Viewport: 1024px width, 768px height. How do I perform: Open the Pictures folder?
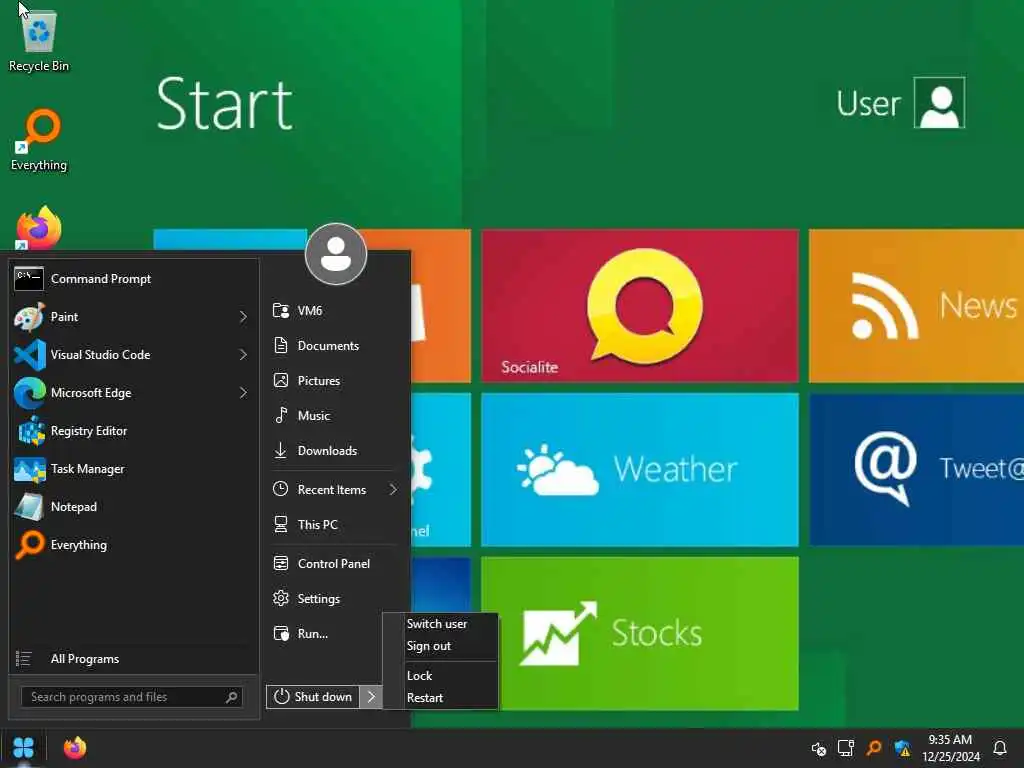coord(334,380)
